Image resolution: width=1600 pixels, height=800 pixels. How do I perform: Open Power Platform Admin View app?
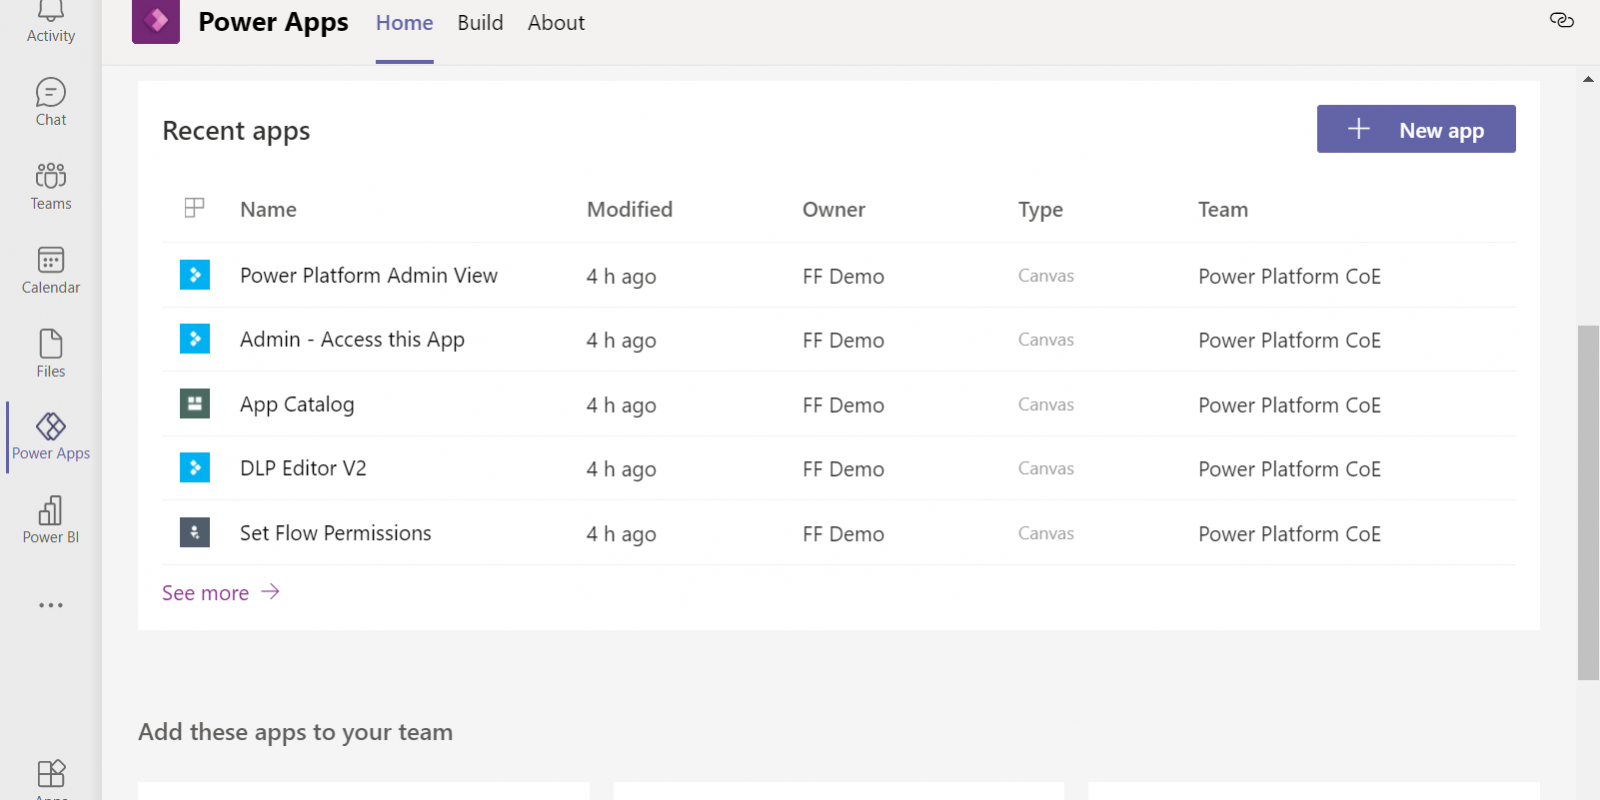tap(369, 275)
